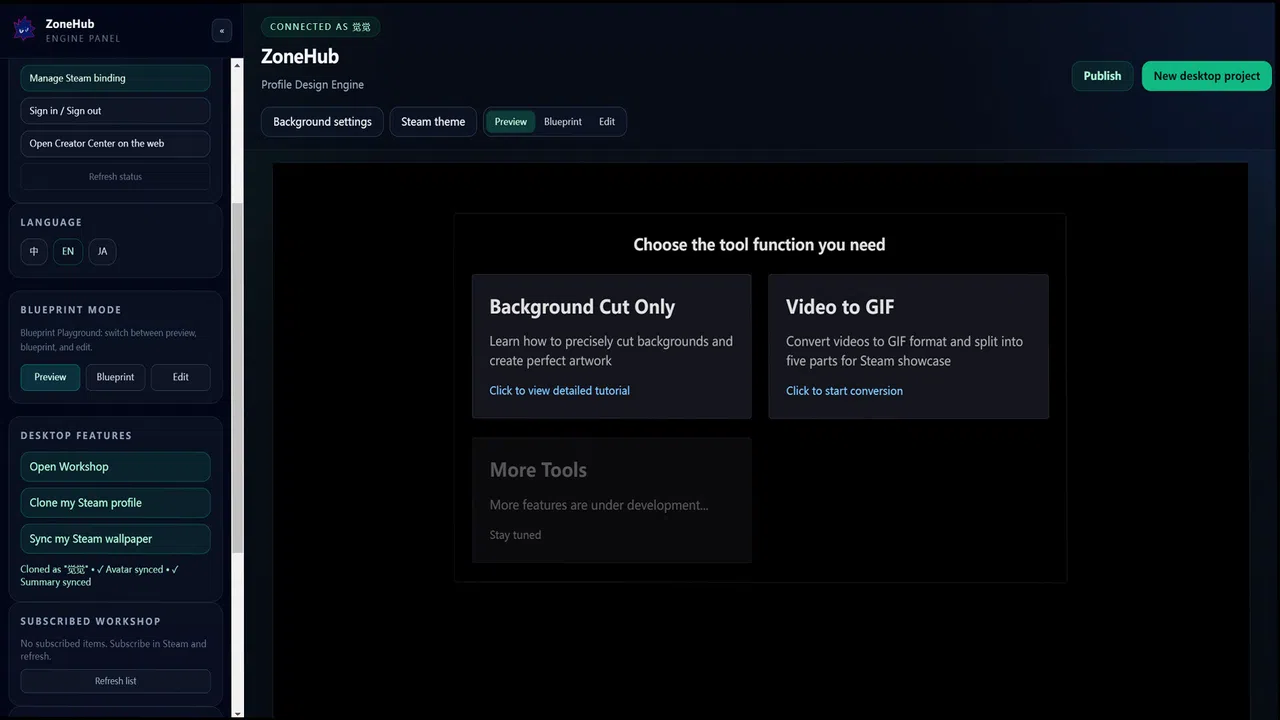Open the Video to GIF card
Screen dimensions: 1280x720
pyautogui.click(x=908, y=346)
